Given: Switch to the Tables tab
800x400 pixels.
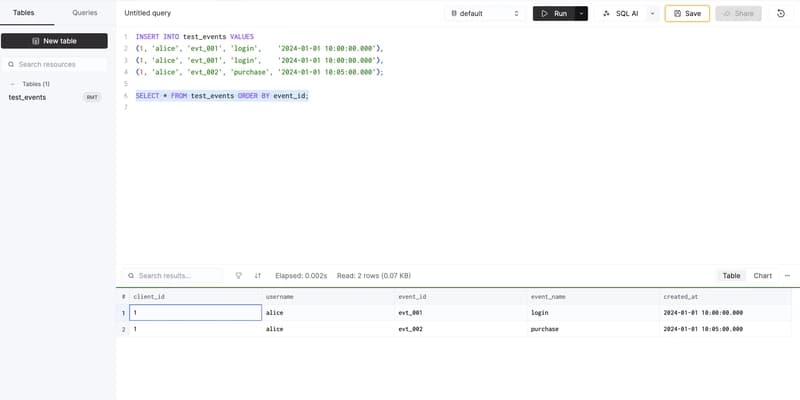Looking at the screenshot, I should coord(23,13).
